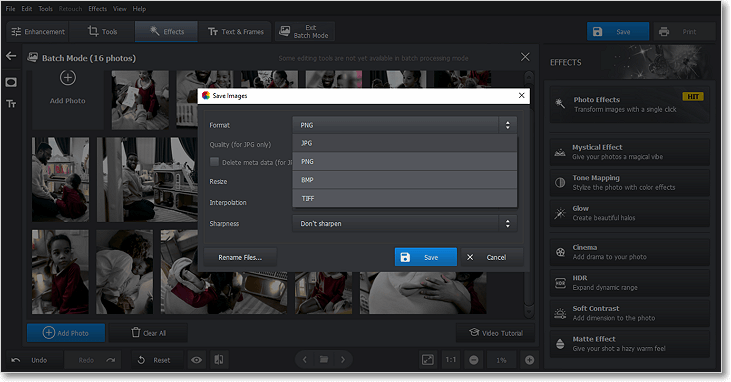Choose TIFF from format list

405,198
